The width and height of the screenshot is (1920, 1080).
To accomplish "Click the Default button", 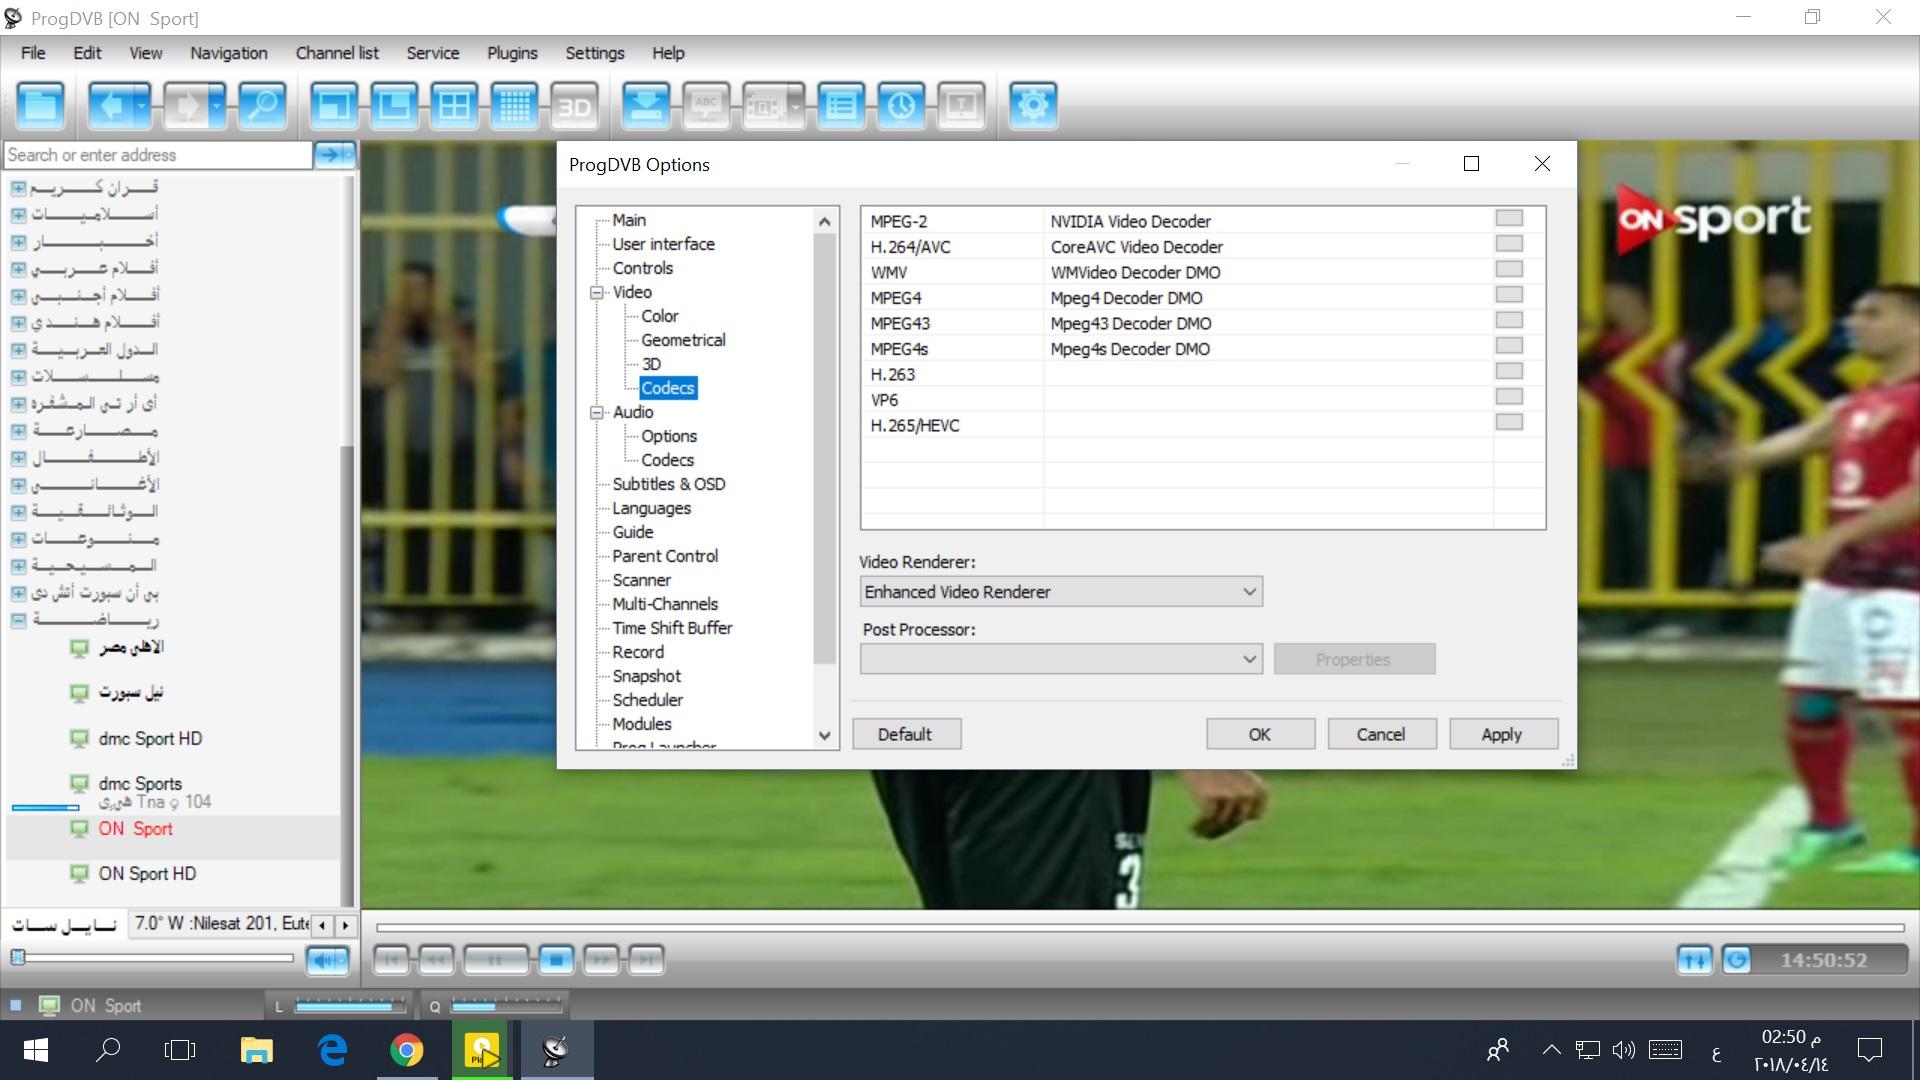I will tap(906, 734).
